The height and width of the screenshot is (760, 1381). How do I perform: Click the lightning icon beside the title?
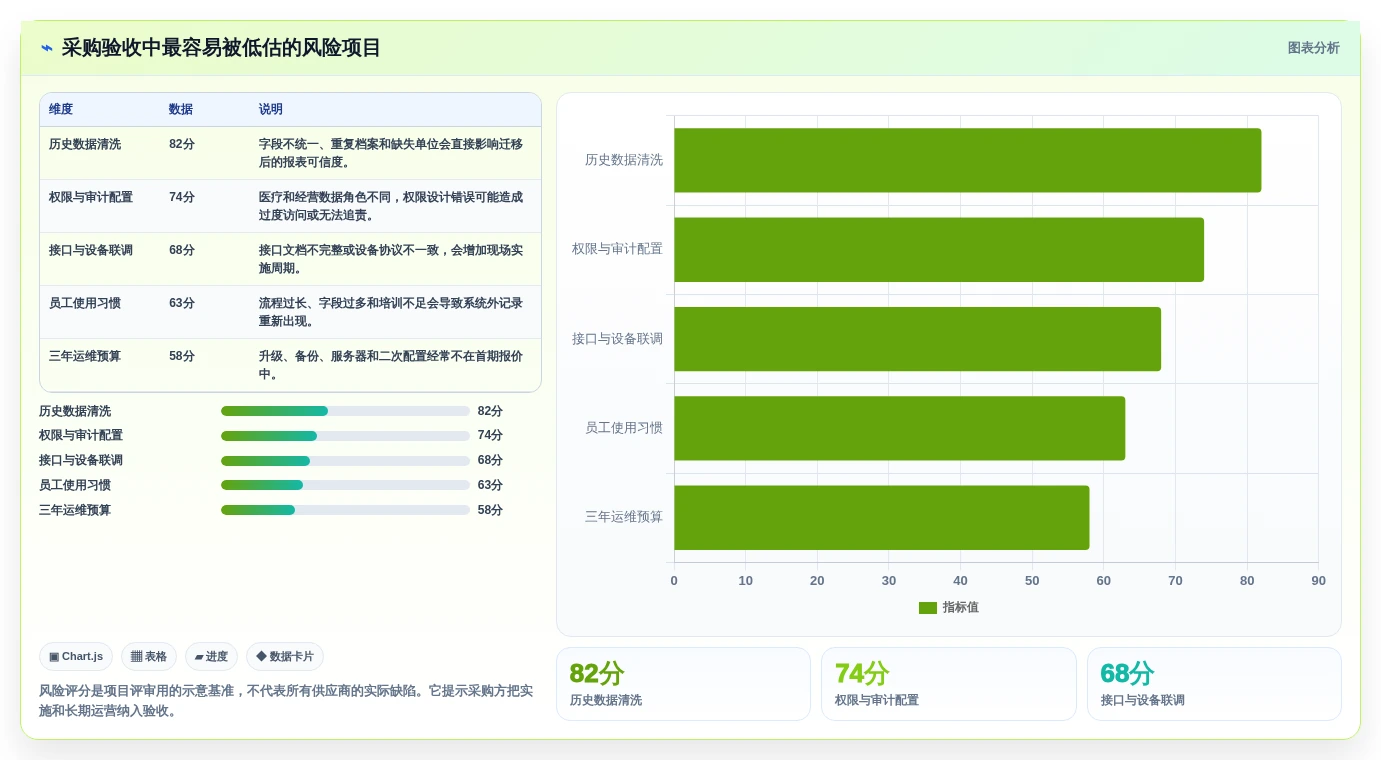[x=47, y=48]
